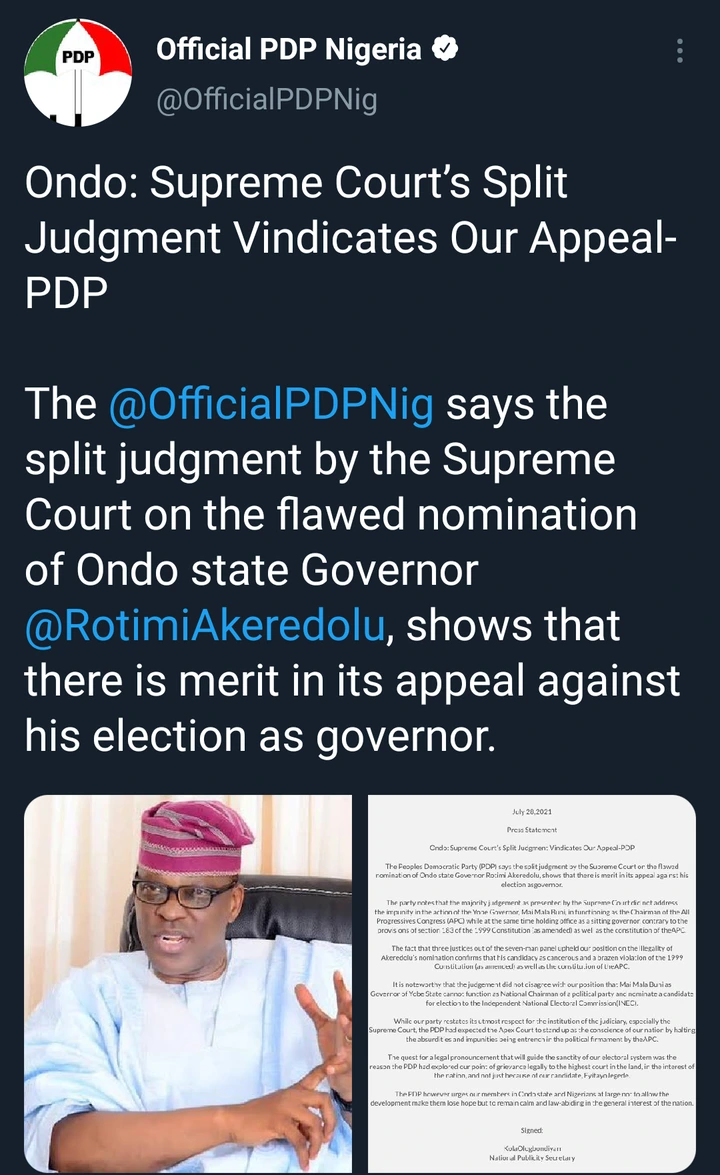The image size is (720, 1175).
Task: Open the @RotimiAkeredolu mention link
Action: pyautogui.click(x=204, y=624)
